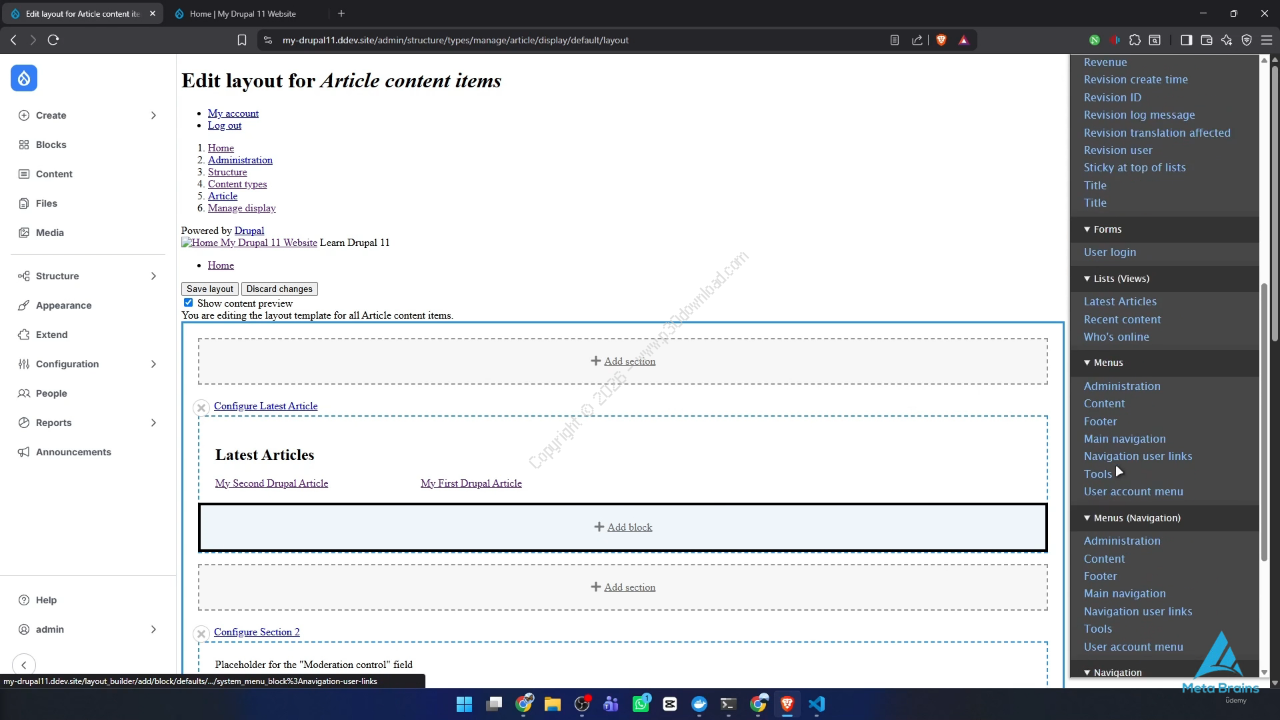Collapse the sidebar with the bottom arrow button
1280x720 pixels.
(x=24, y=665)
